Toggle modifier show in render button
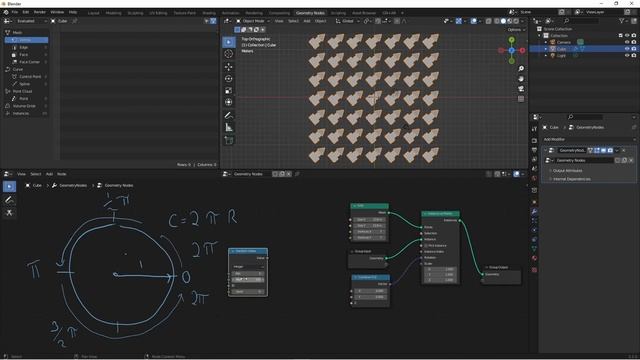Image resolution: width=640 pixels, height=360 pixels. [610, 150]
